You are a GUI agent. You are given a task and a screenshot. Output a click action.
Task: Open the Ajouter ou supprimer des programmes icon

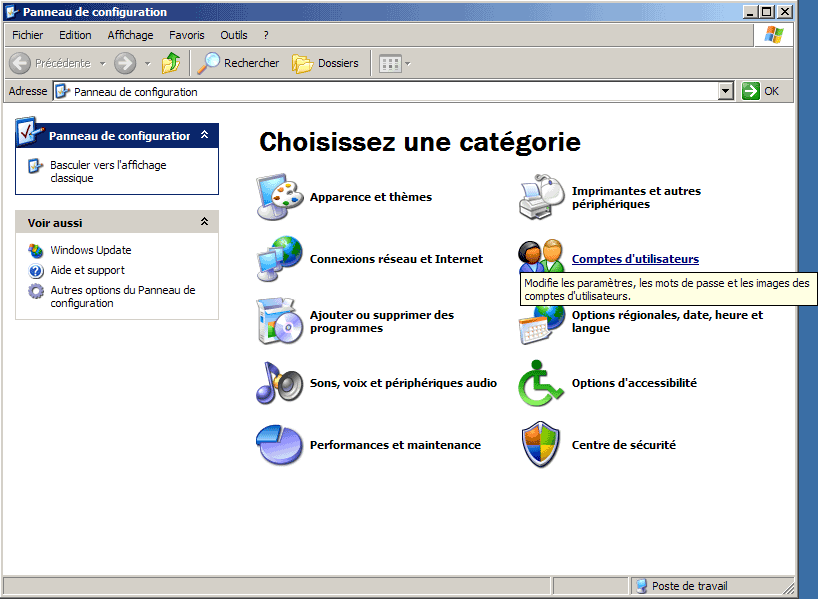[x=279, y=321]
